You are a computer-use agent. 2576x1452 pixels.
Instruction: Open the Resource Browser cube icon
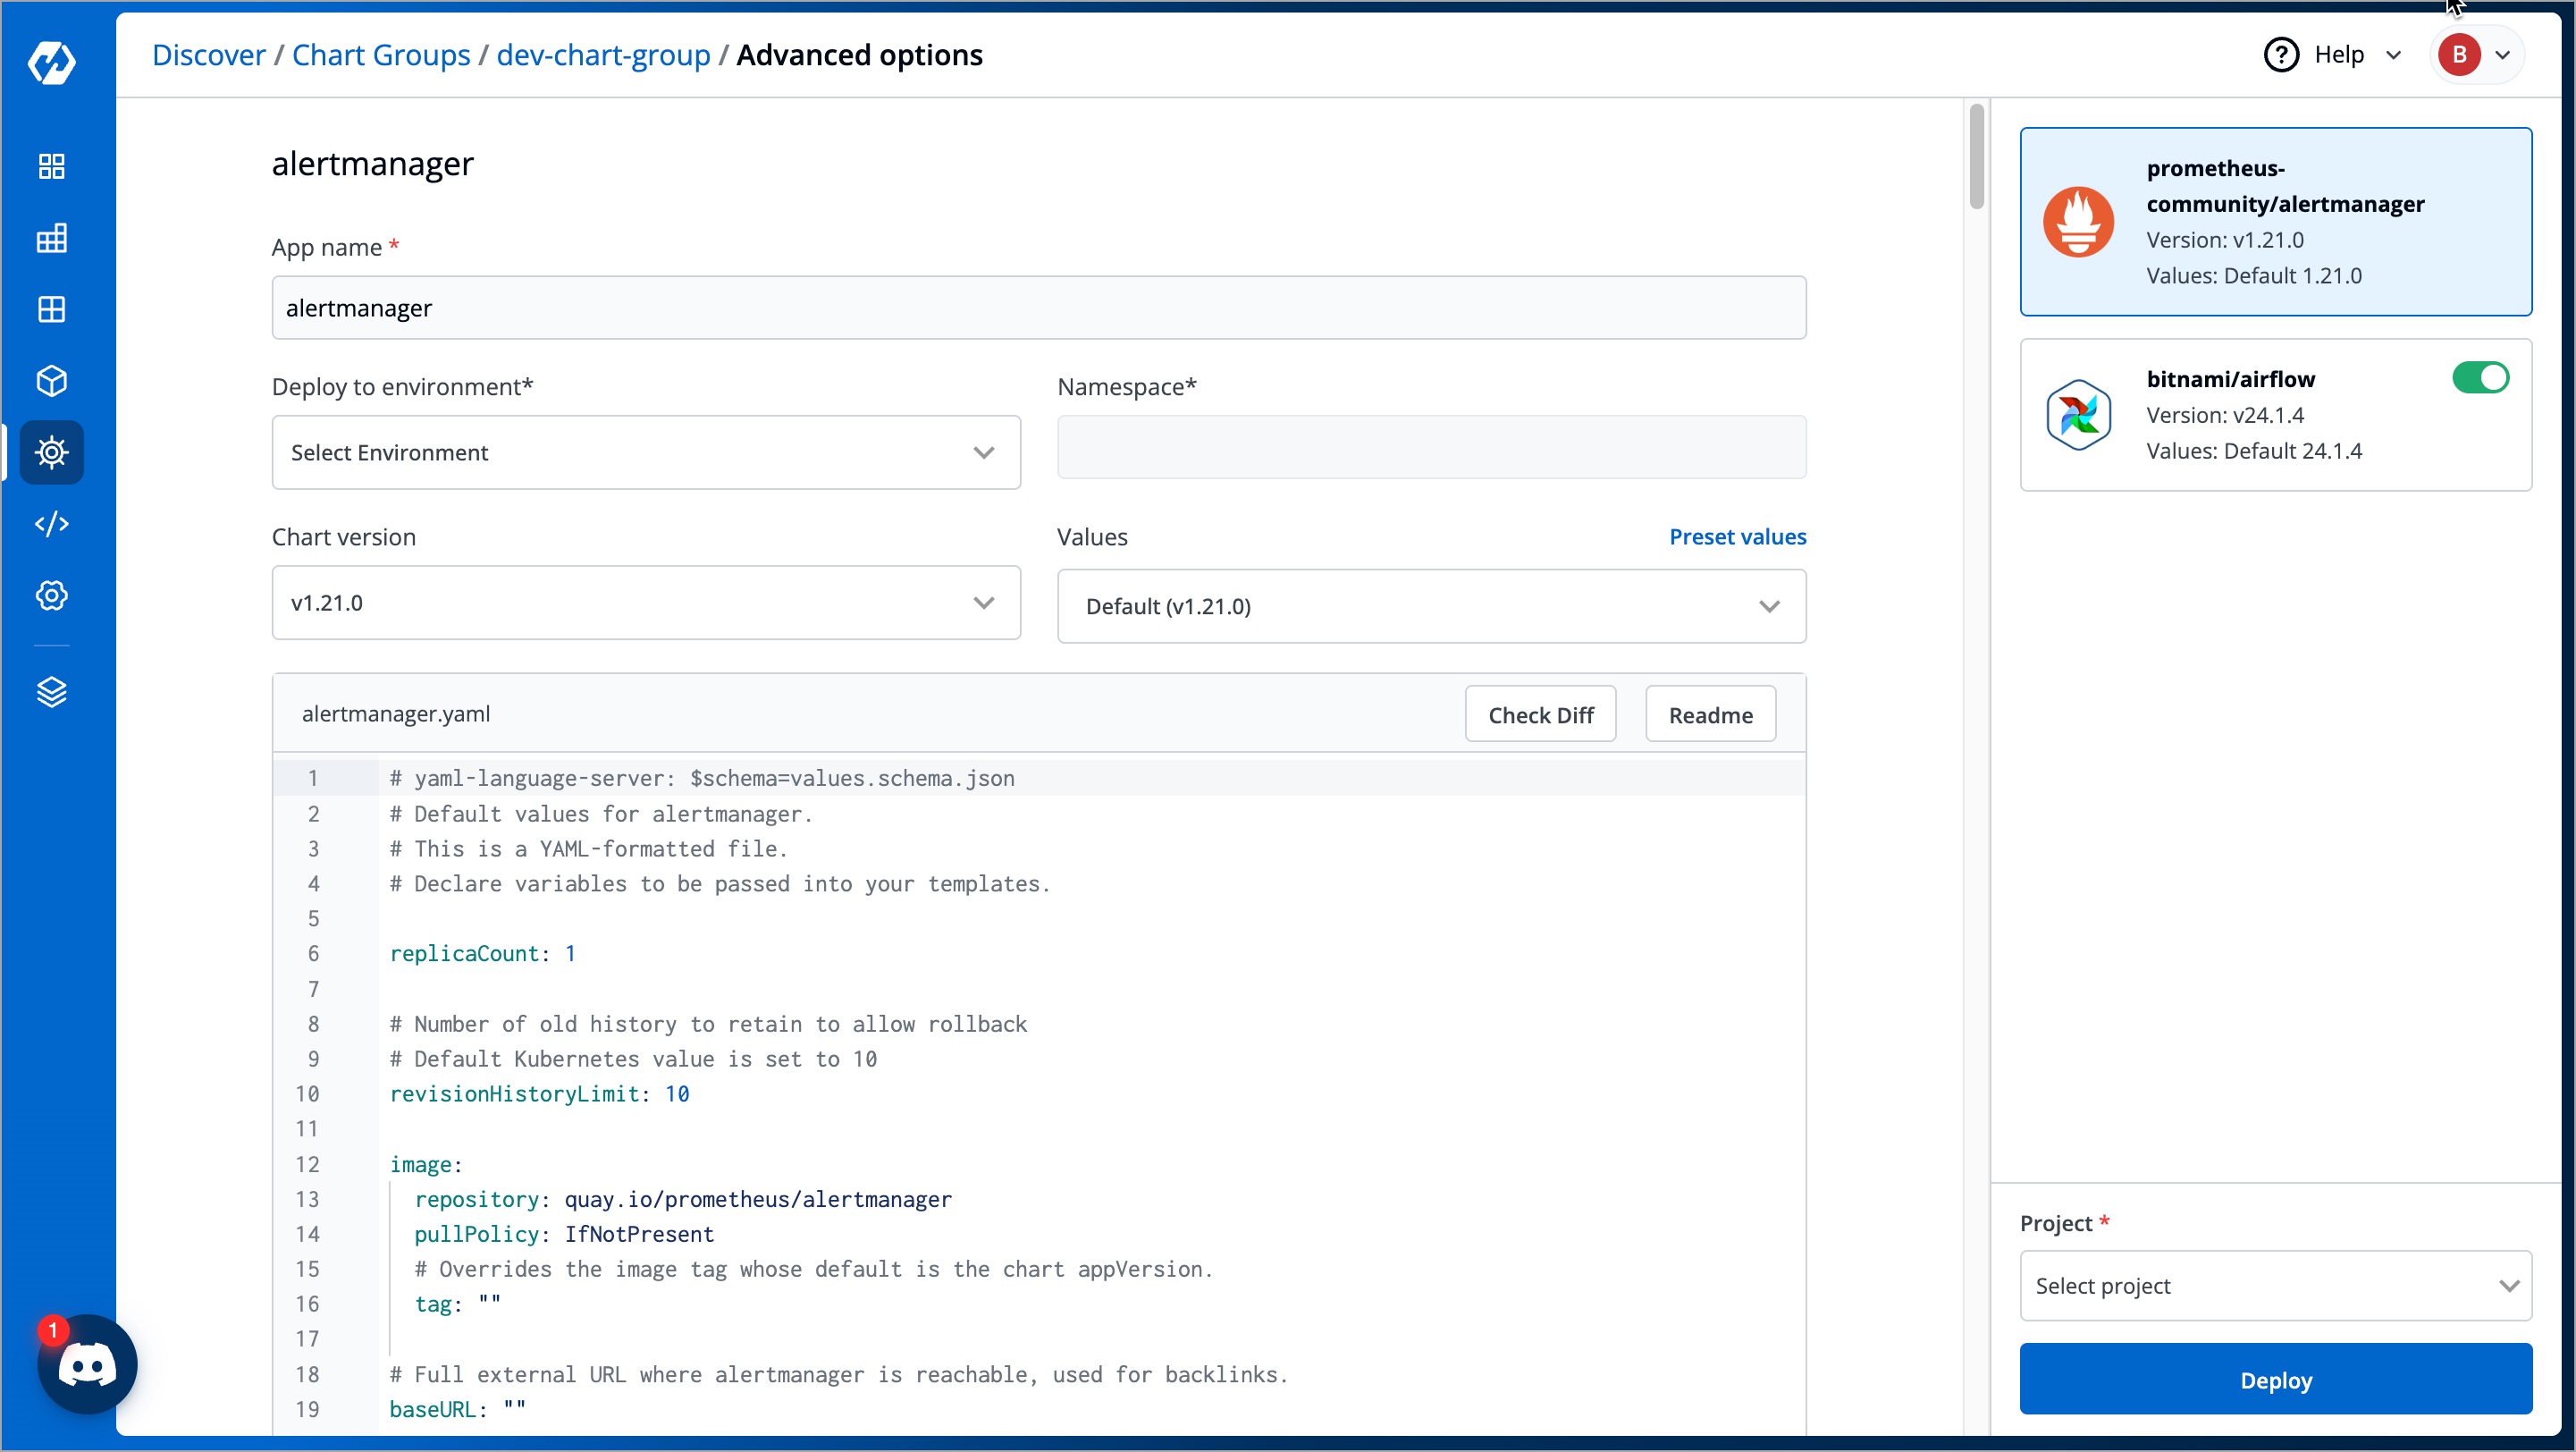tap(52, 381)
